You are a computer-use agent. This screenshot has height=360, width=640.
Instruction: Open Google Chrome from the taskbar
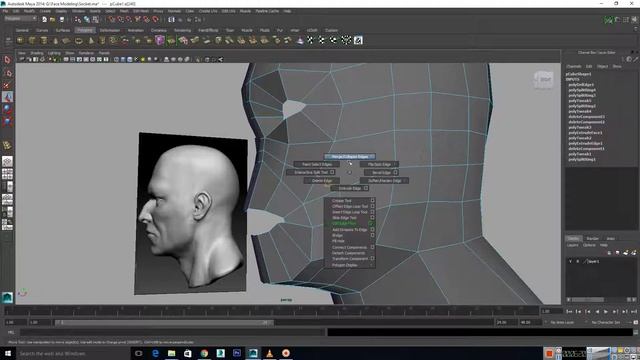click(204, 353)
